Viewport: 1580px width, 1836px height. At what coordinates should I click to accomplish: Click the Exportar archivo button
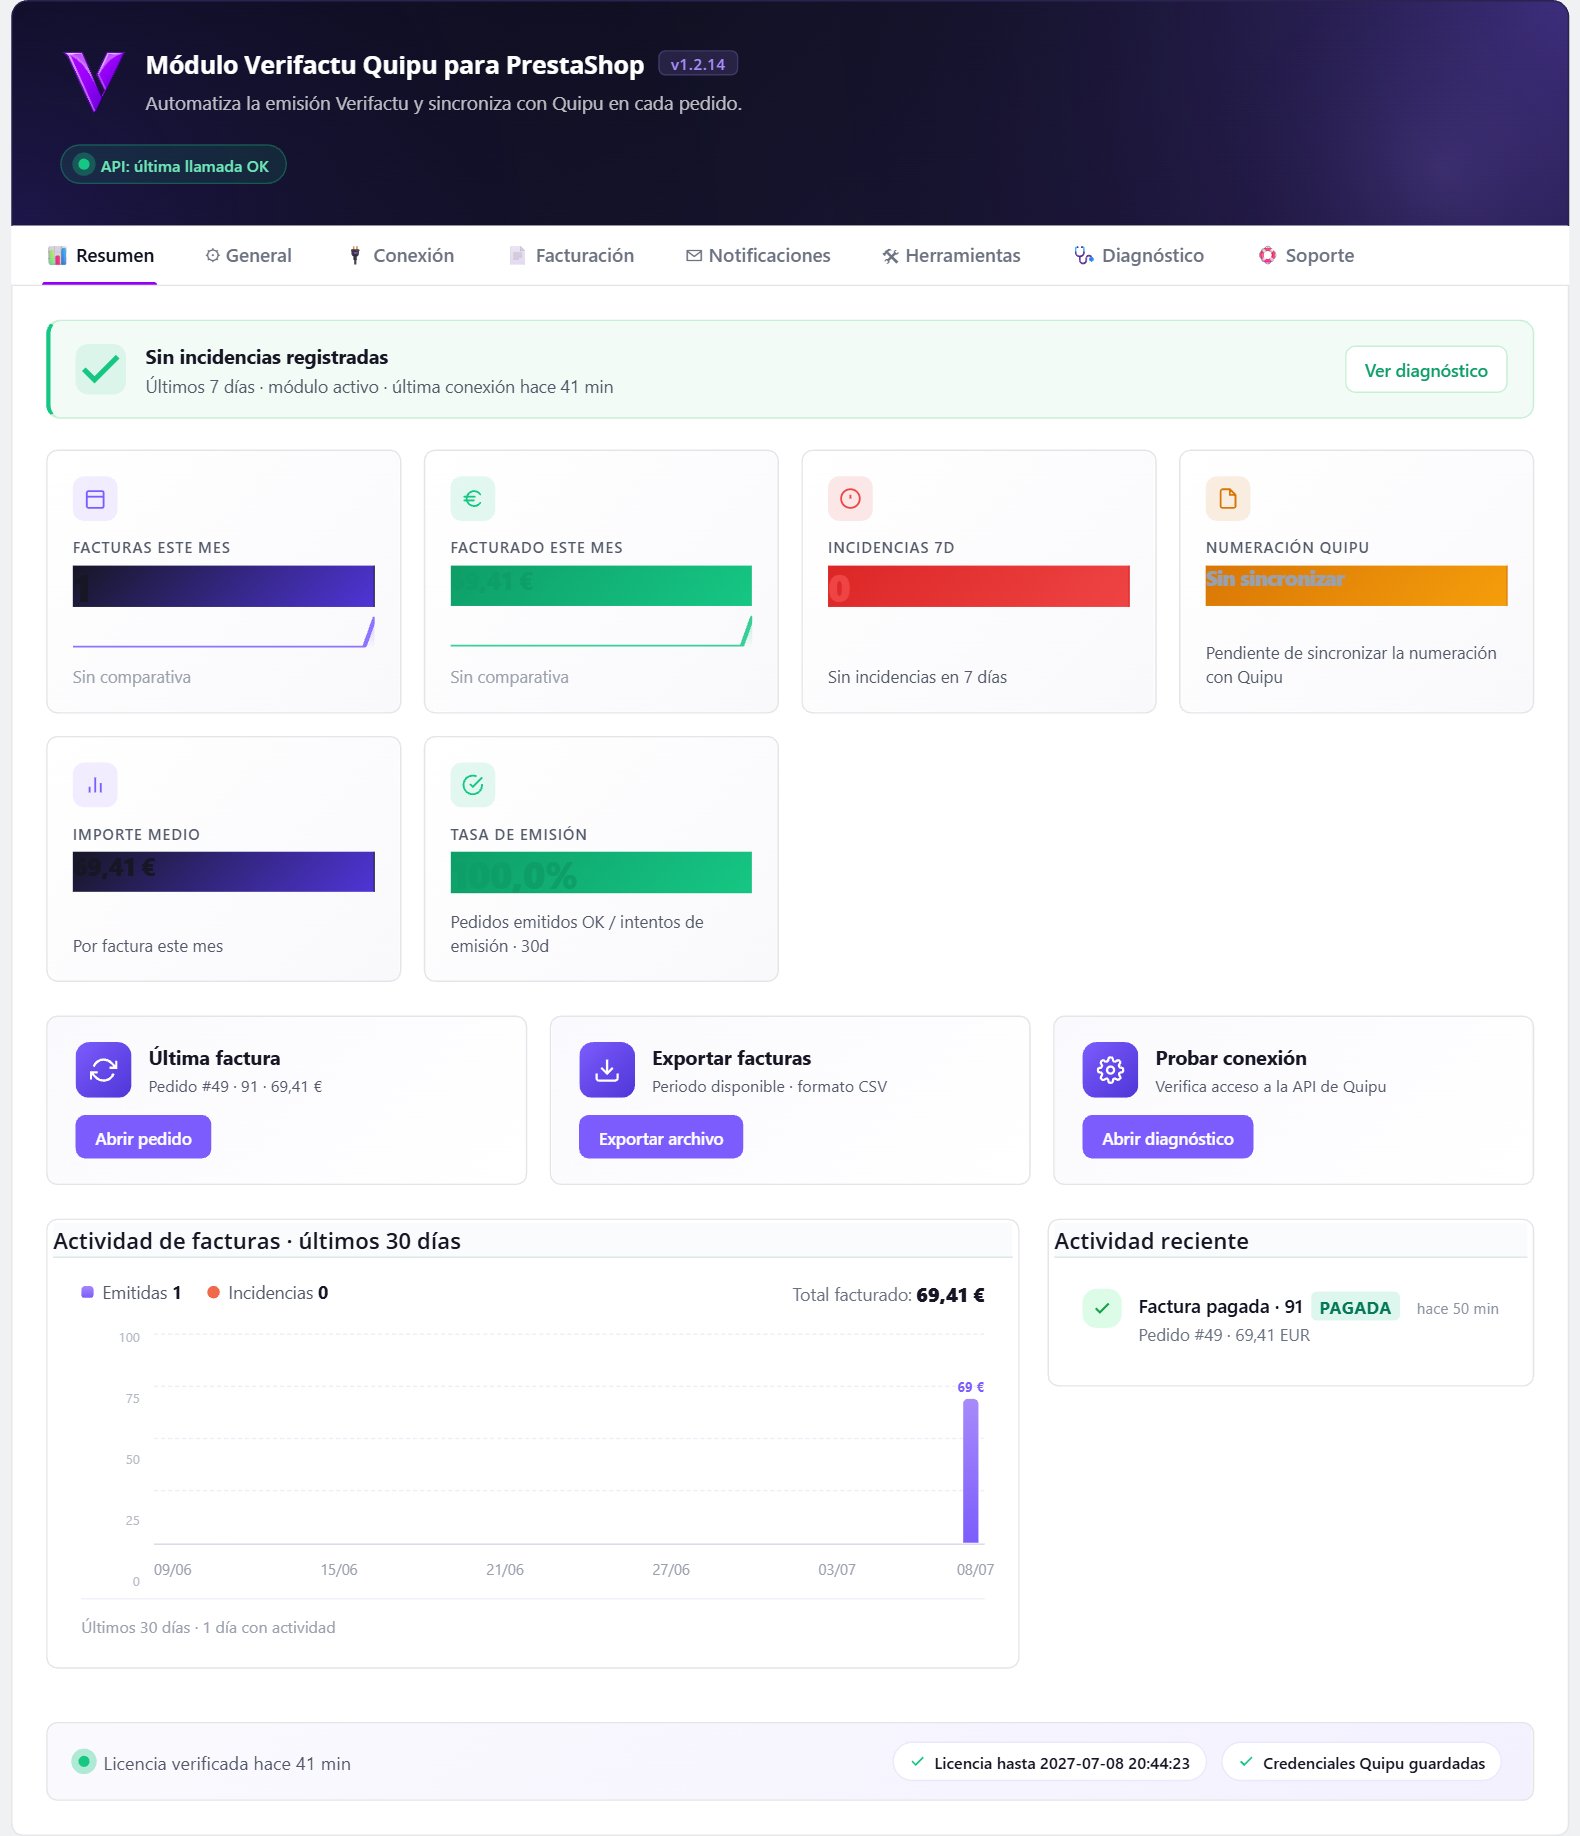pyautogui.click(x=661, y=1138)
